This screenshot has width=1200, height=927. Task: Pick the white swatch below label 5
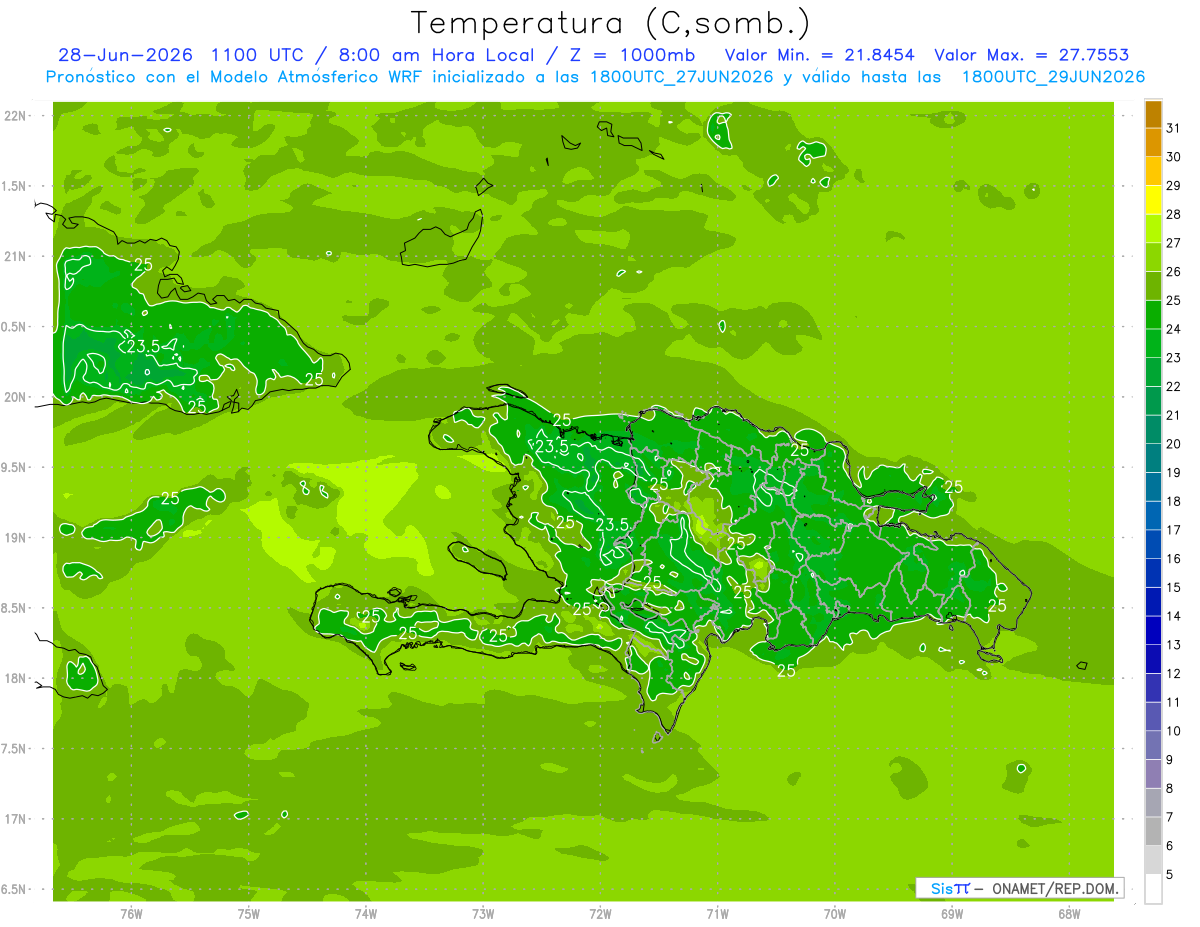coord(1153,889)
